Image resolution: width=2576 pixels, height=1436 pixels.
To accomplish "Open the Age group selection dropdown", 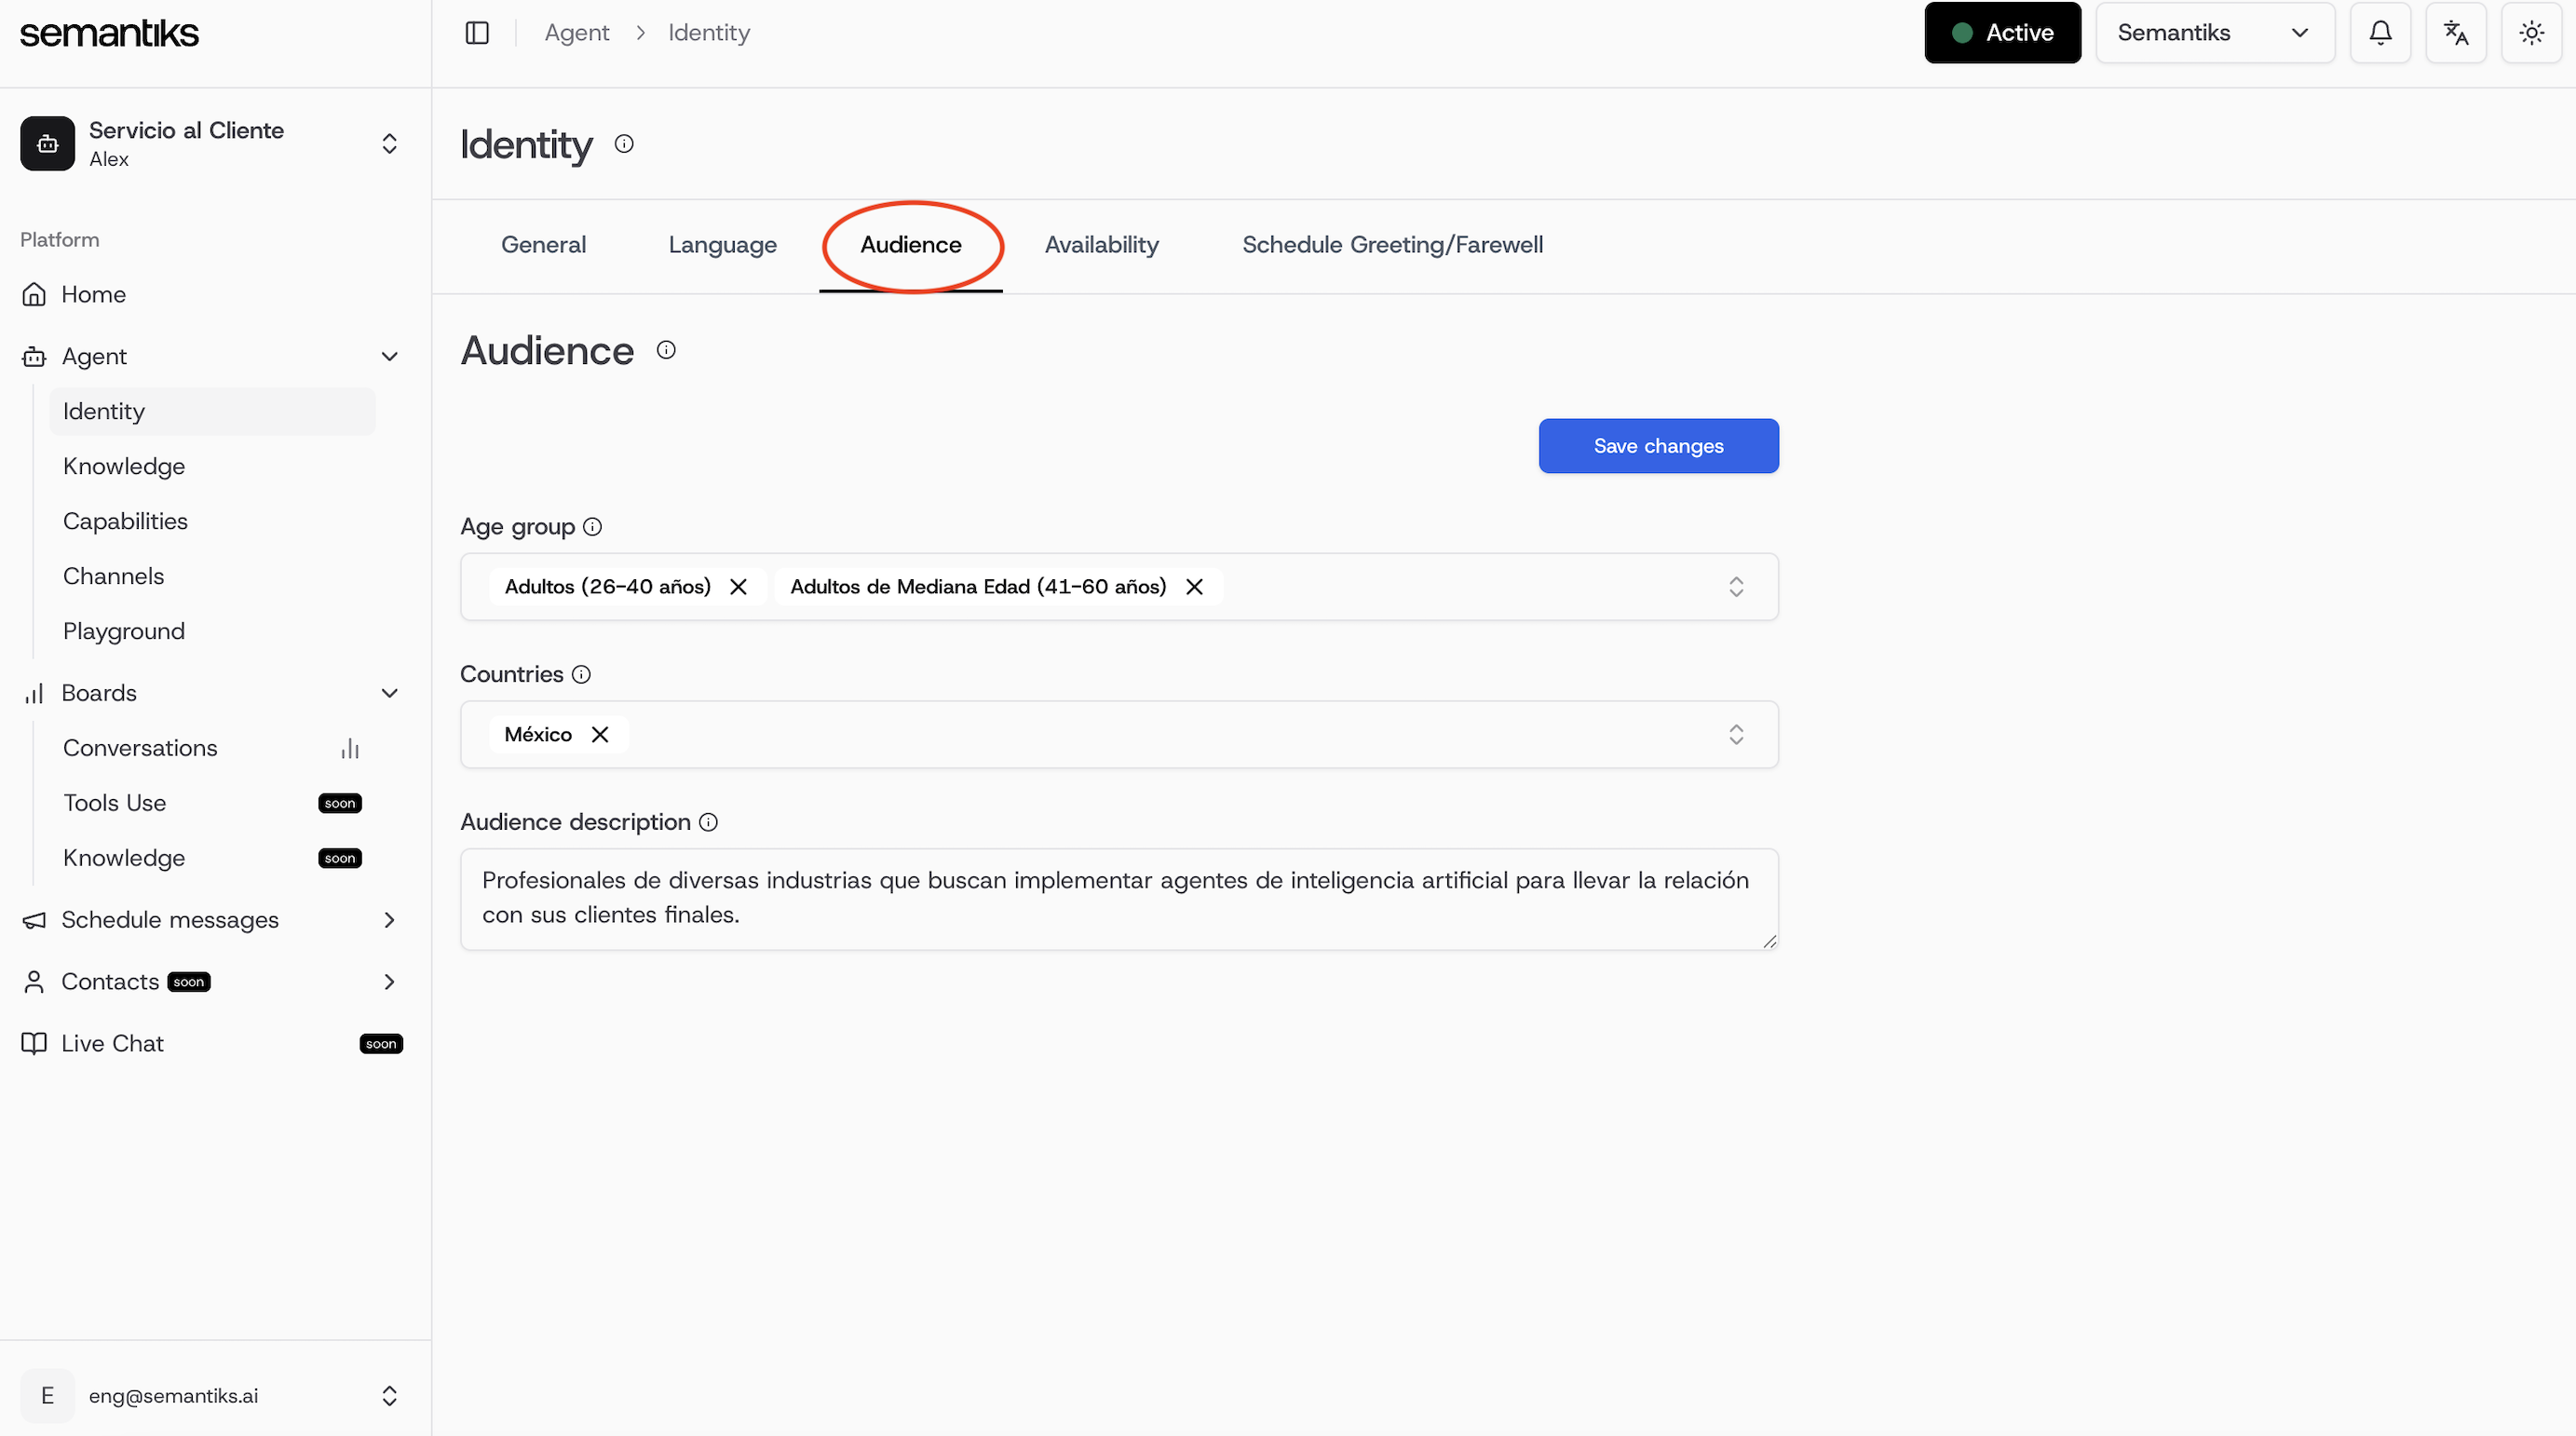I will [1737, 587].
